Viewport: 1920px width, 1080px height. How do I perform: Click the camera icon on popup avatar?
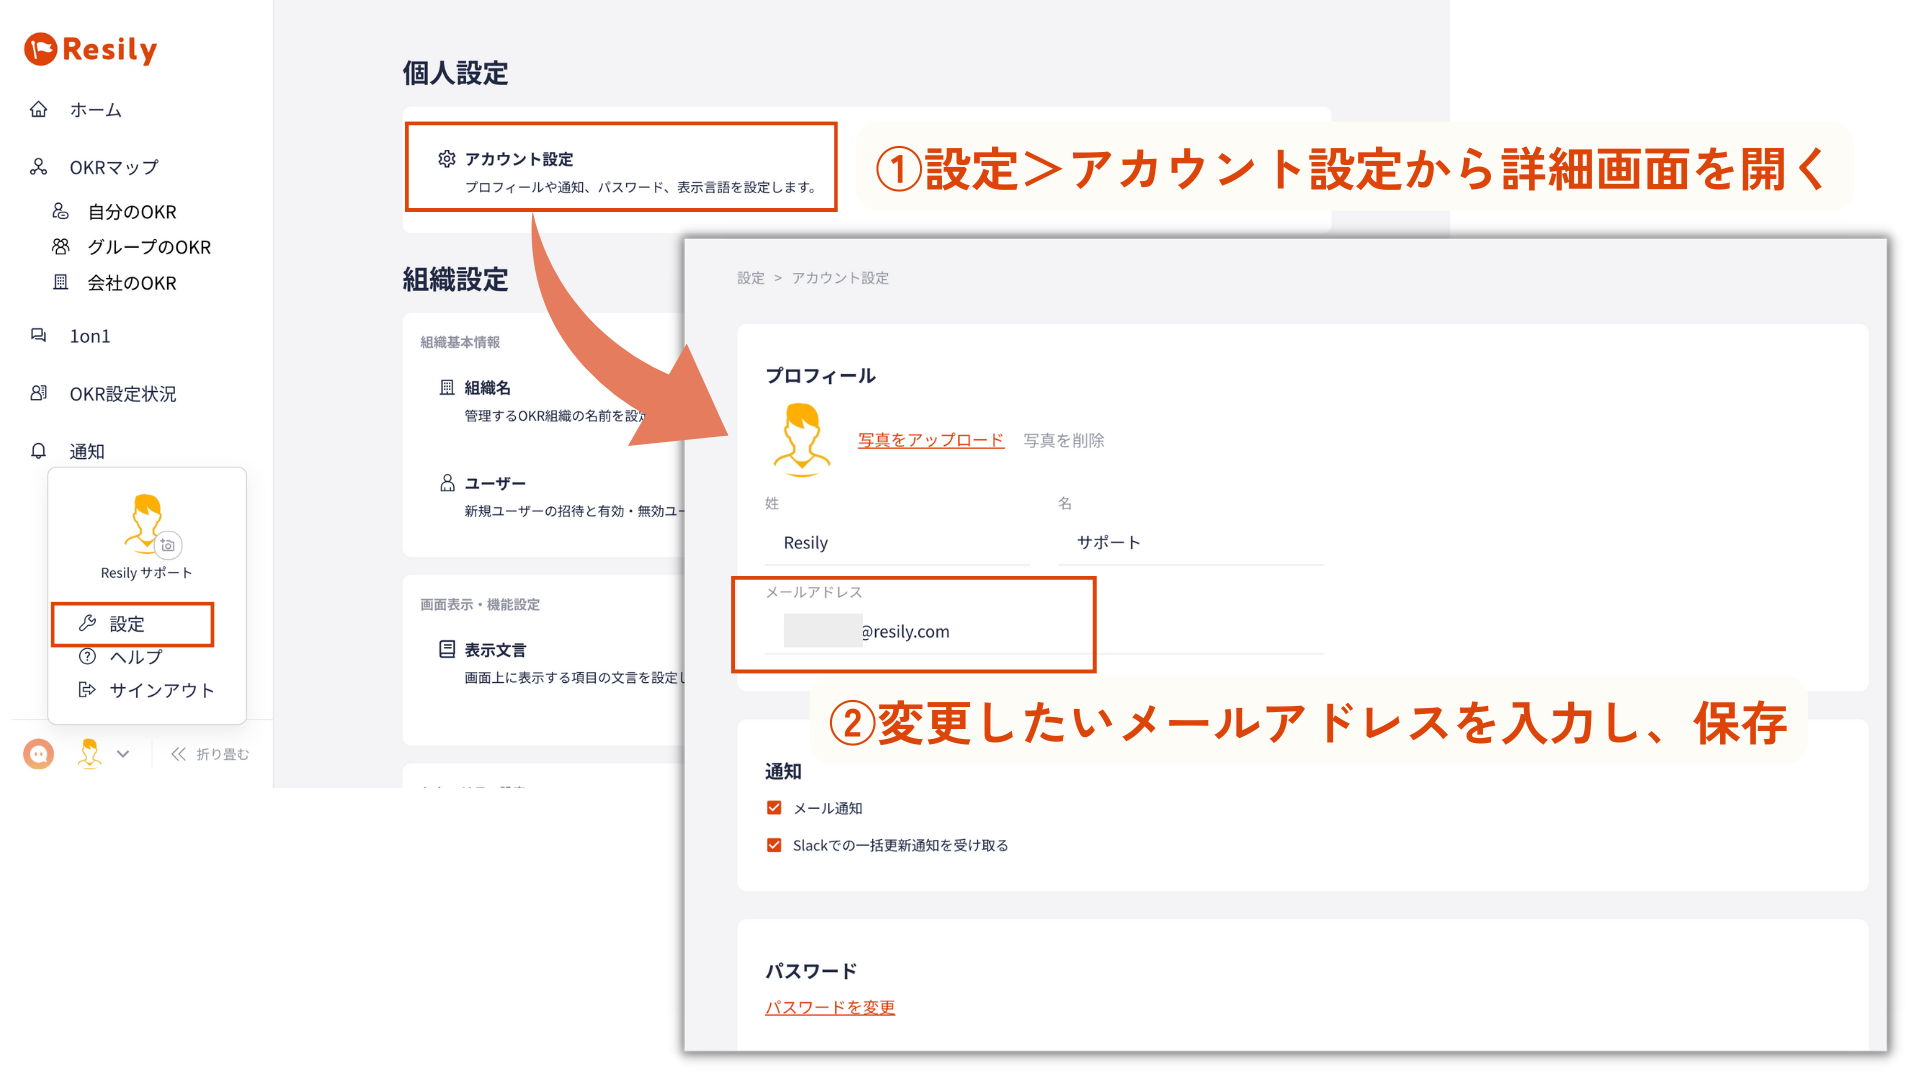(168, 545)
